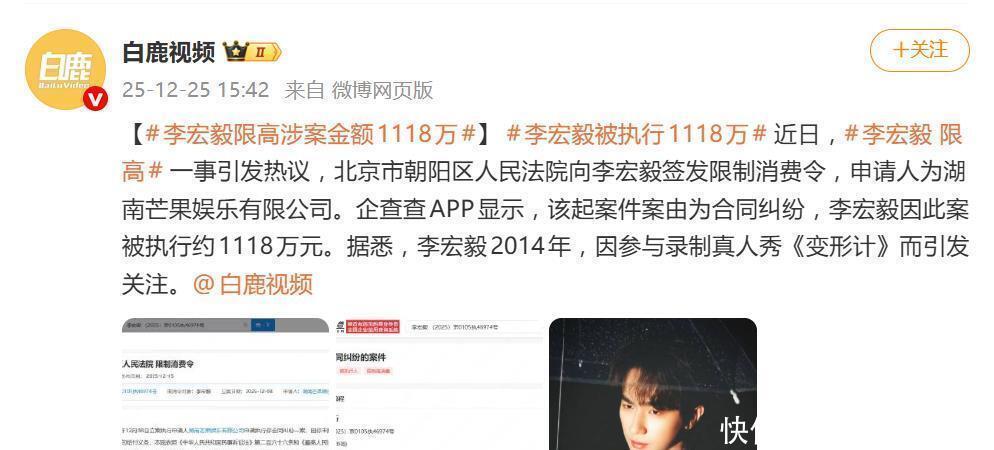Follow 白鹿视频 with the +关注 button
This screenshot has height=450, width=994.
coord(920,50)
